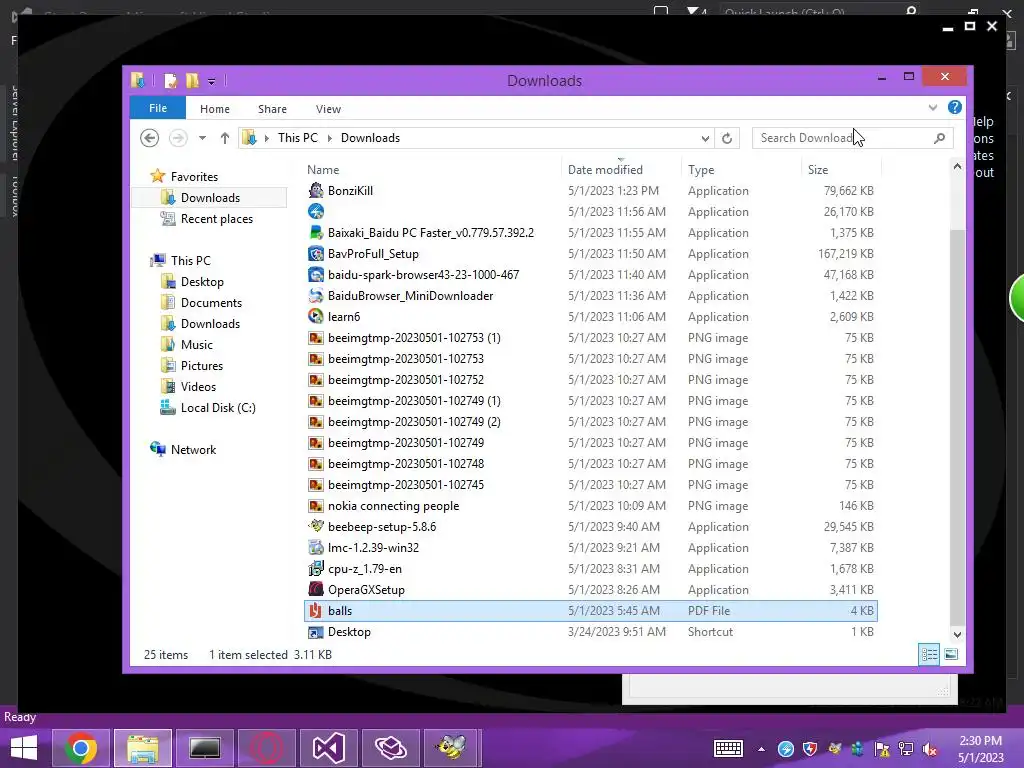
Task: Select the learn6 application icon
Action: pyautogui.click(x=316, y=317)
